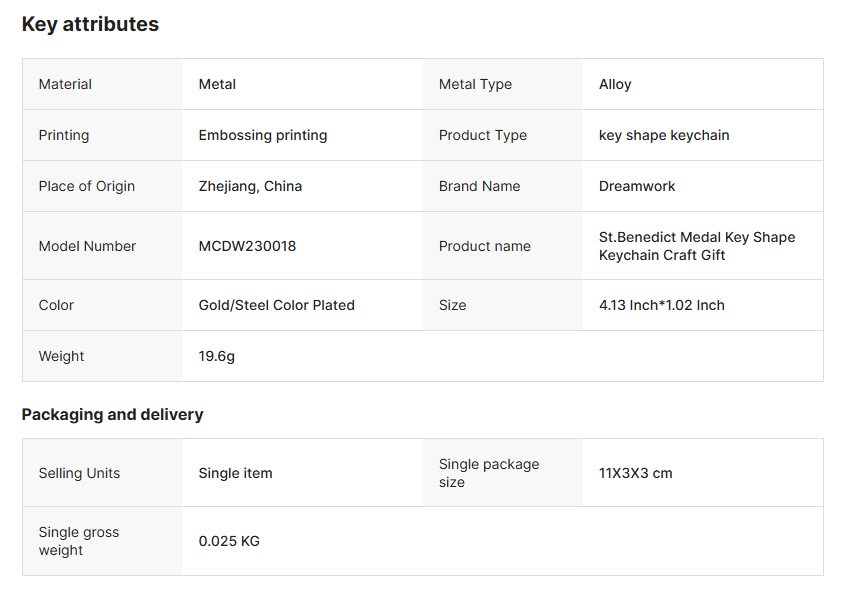Click the Brand Name label
This screenshot has height=592, width=842.
coord(480,186)
